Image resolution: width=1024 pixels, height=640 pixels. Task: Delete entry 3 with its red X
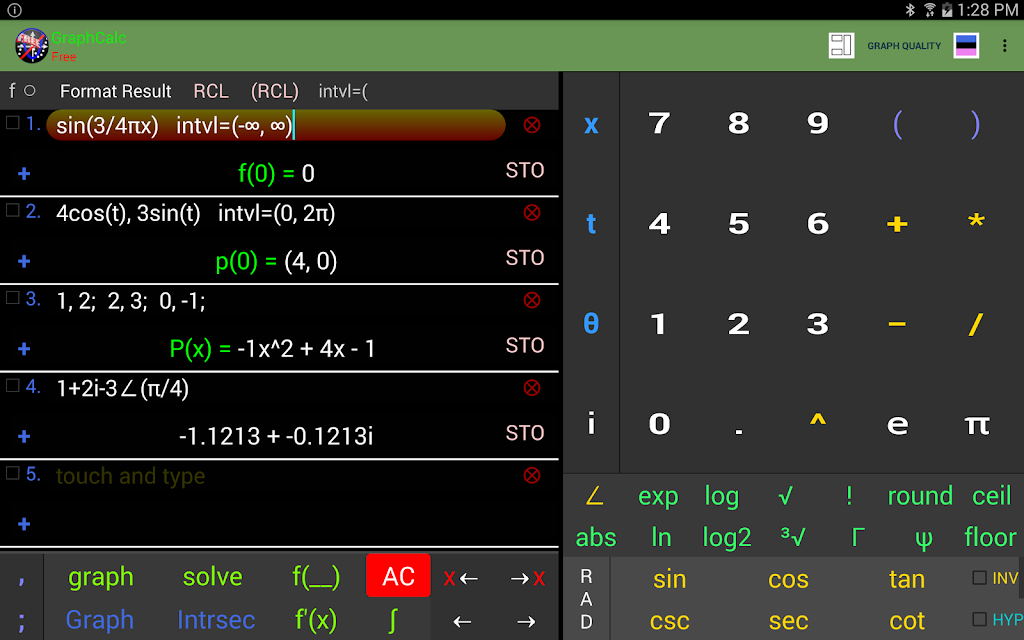pos(532,300)
